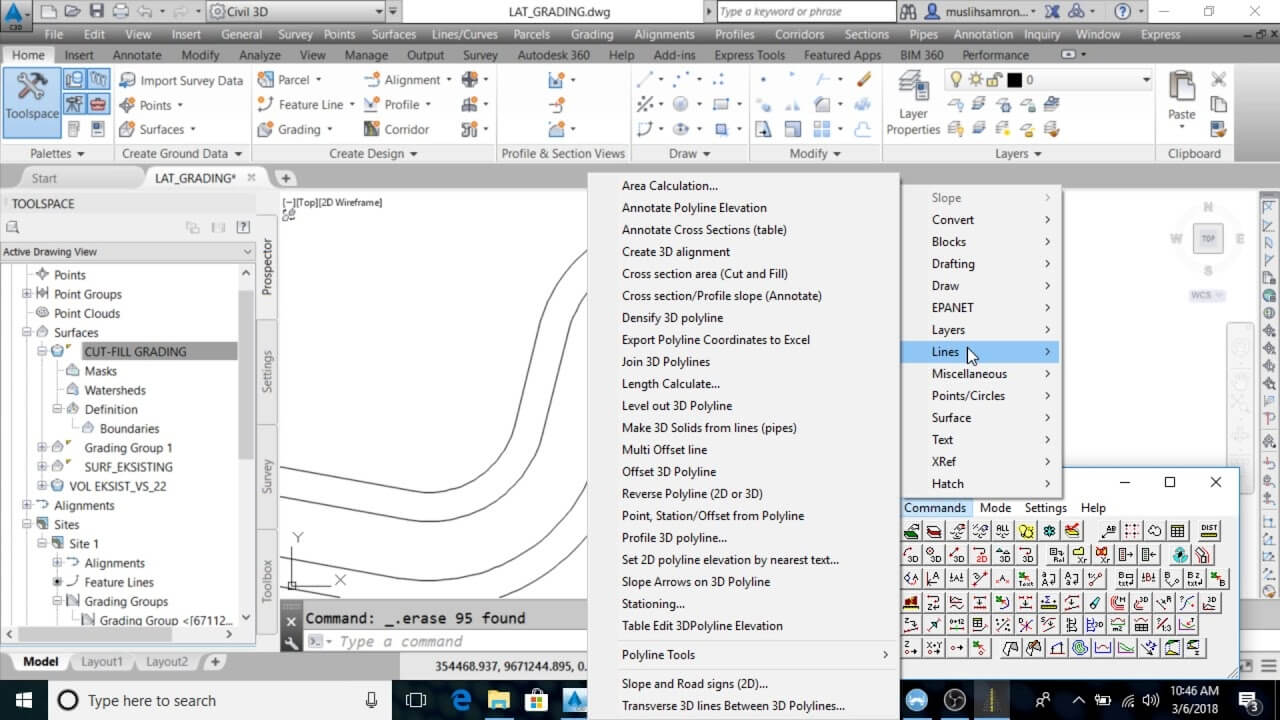
Task: Click the layer 0 black color swatch
Action: (1014, 80)
